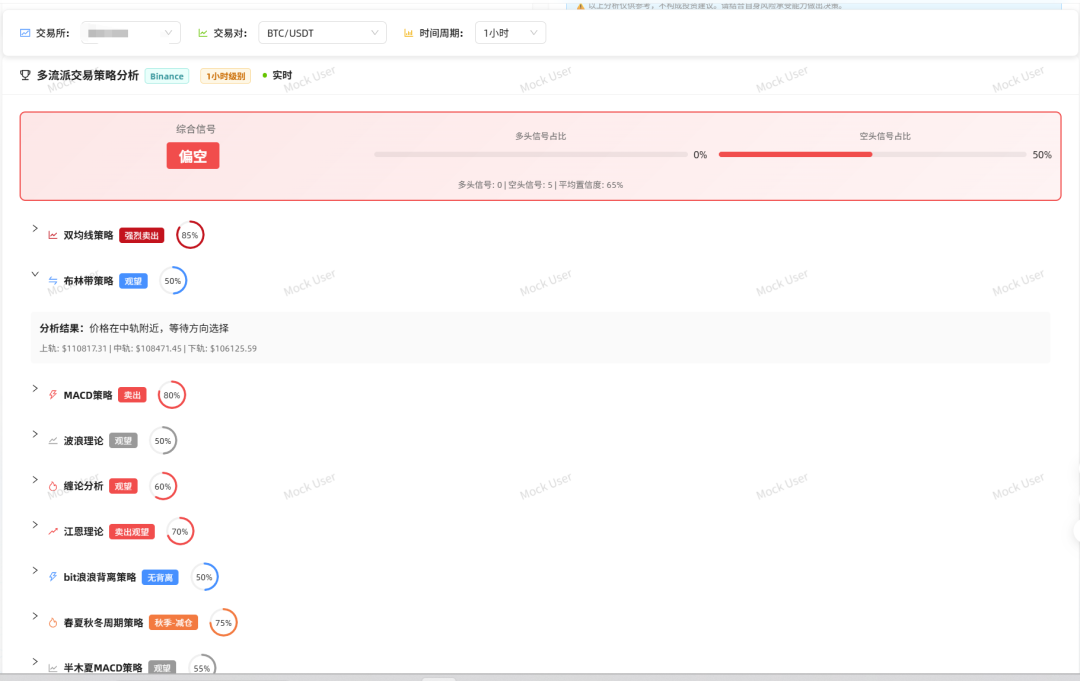Viewport: 1080px width, 681px height.
Task: Click the Bollinger Bands strategy swap icon
Action: click(x=53, y=281)
